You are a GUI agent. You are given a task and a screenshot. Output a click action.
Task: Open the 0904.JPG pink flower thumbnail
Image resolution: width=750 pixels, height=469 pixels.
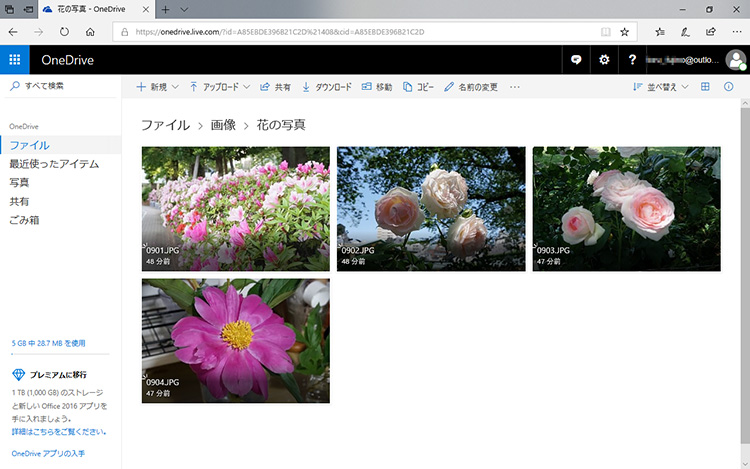click(x=235, y=340)
